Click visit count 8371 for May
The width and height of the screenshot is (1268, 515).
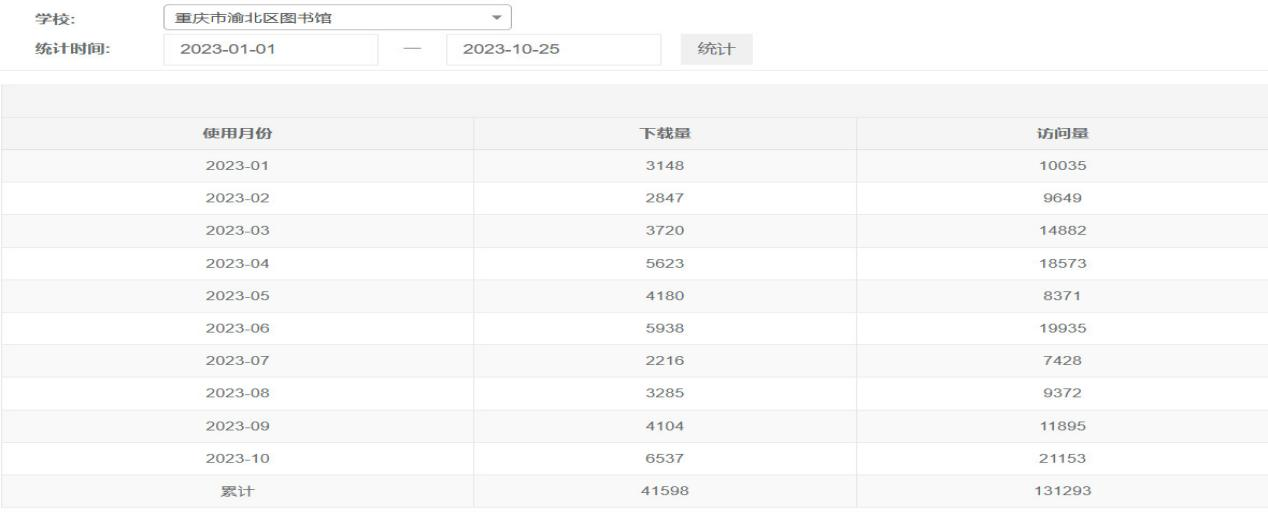1062,296
